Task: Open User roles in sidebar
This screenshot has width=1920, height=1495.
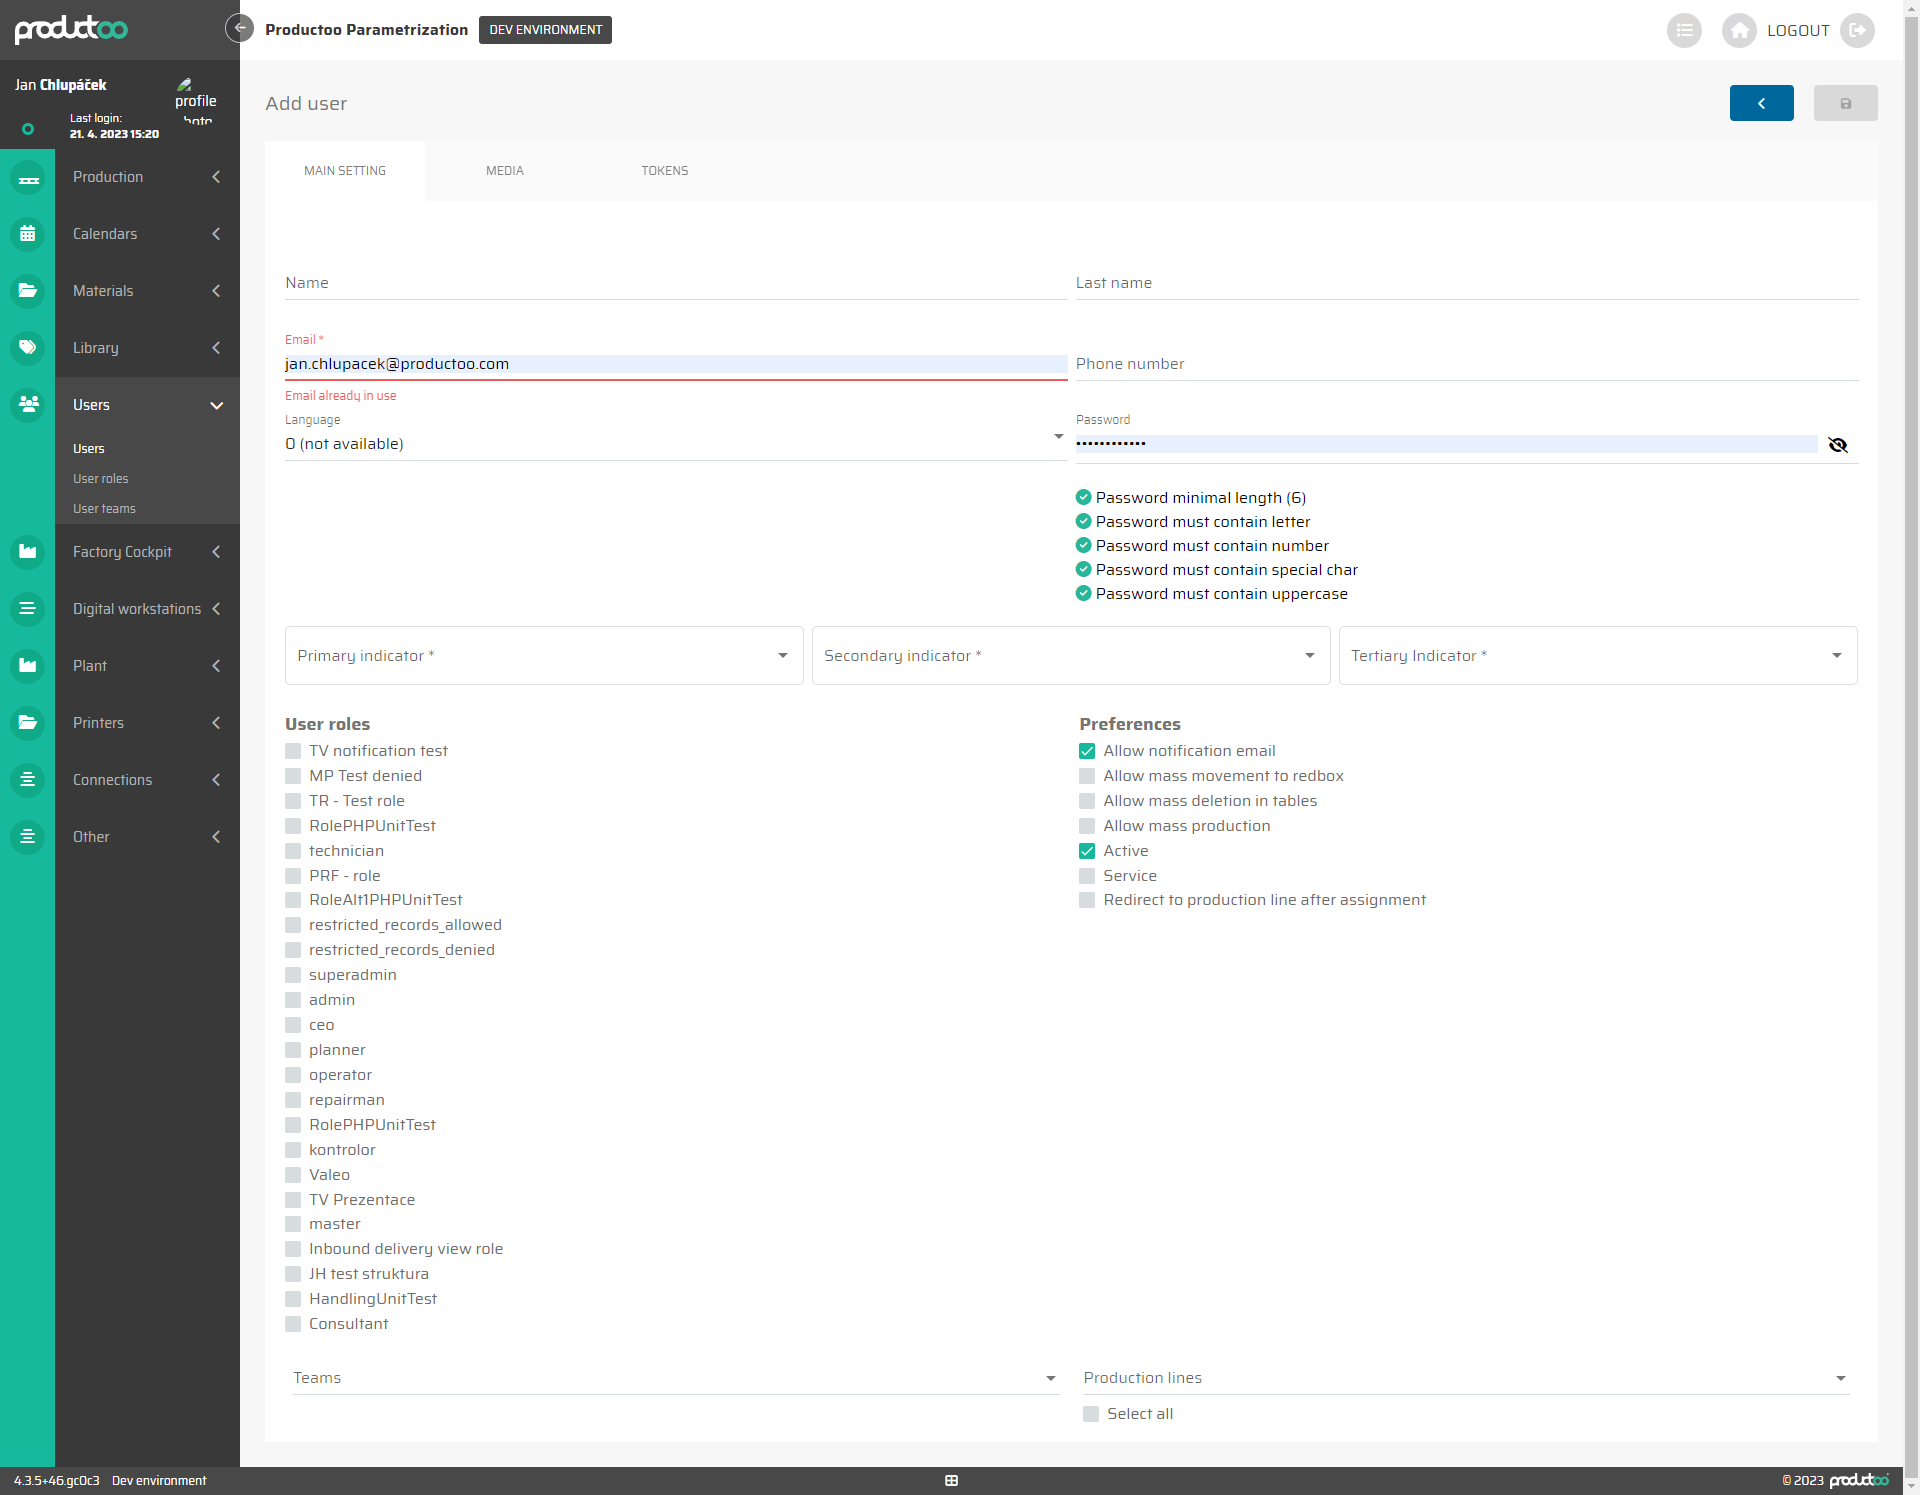Action: pos(101,479)
